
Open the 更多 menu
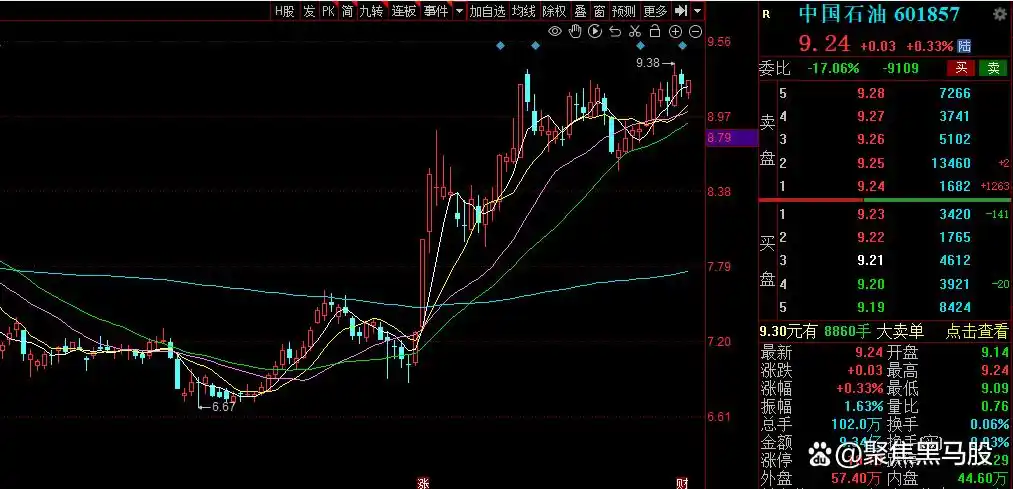coord(655,11)
